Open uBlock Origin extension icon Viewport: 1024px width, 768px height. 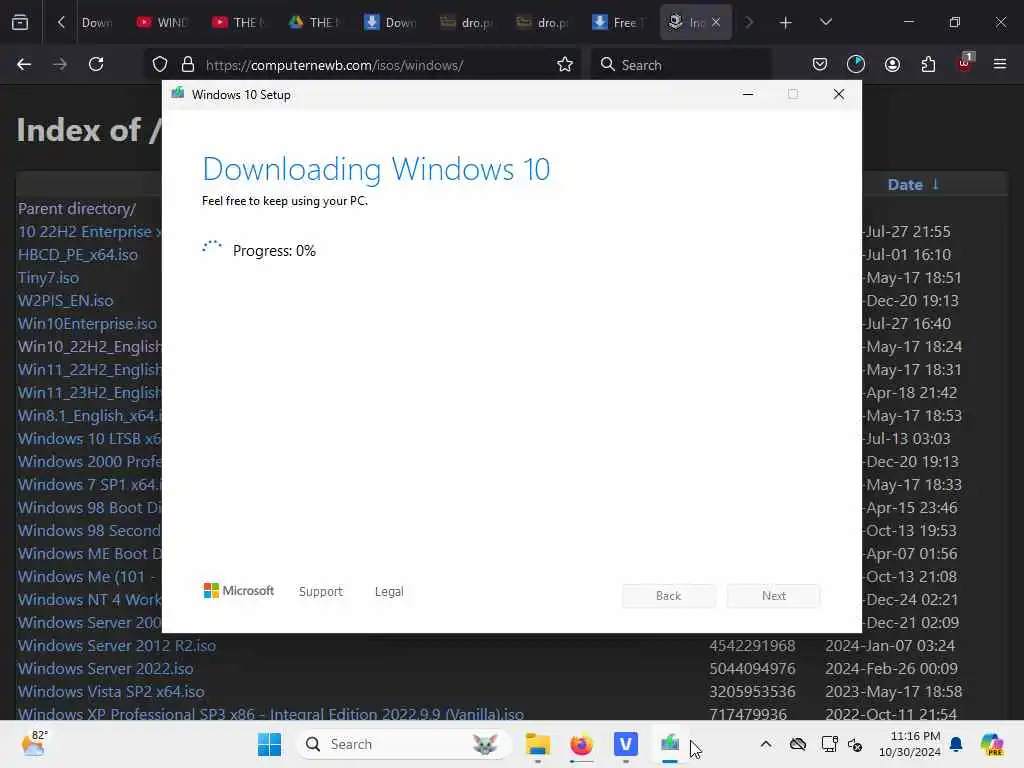(965, 63)
